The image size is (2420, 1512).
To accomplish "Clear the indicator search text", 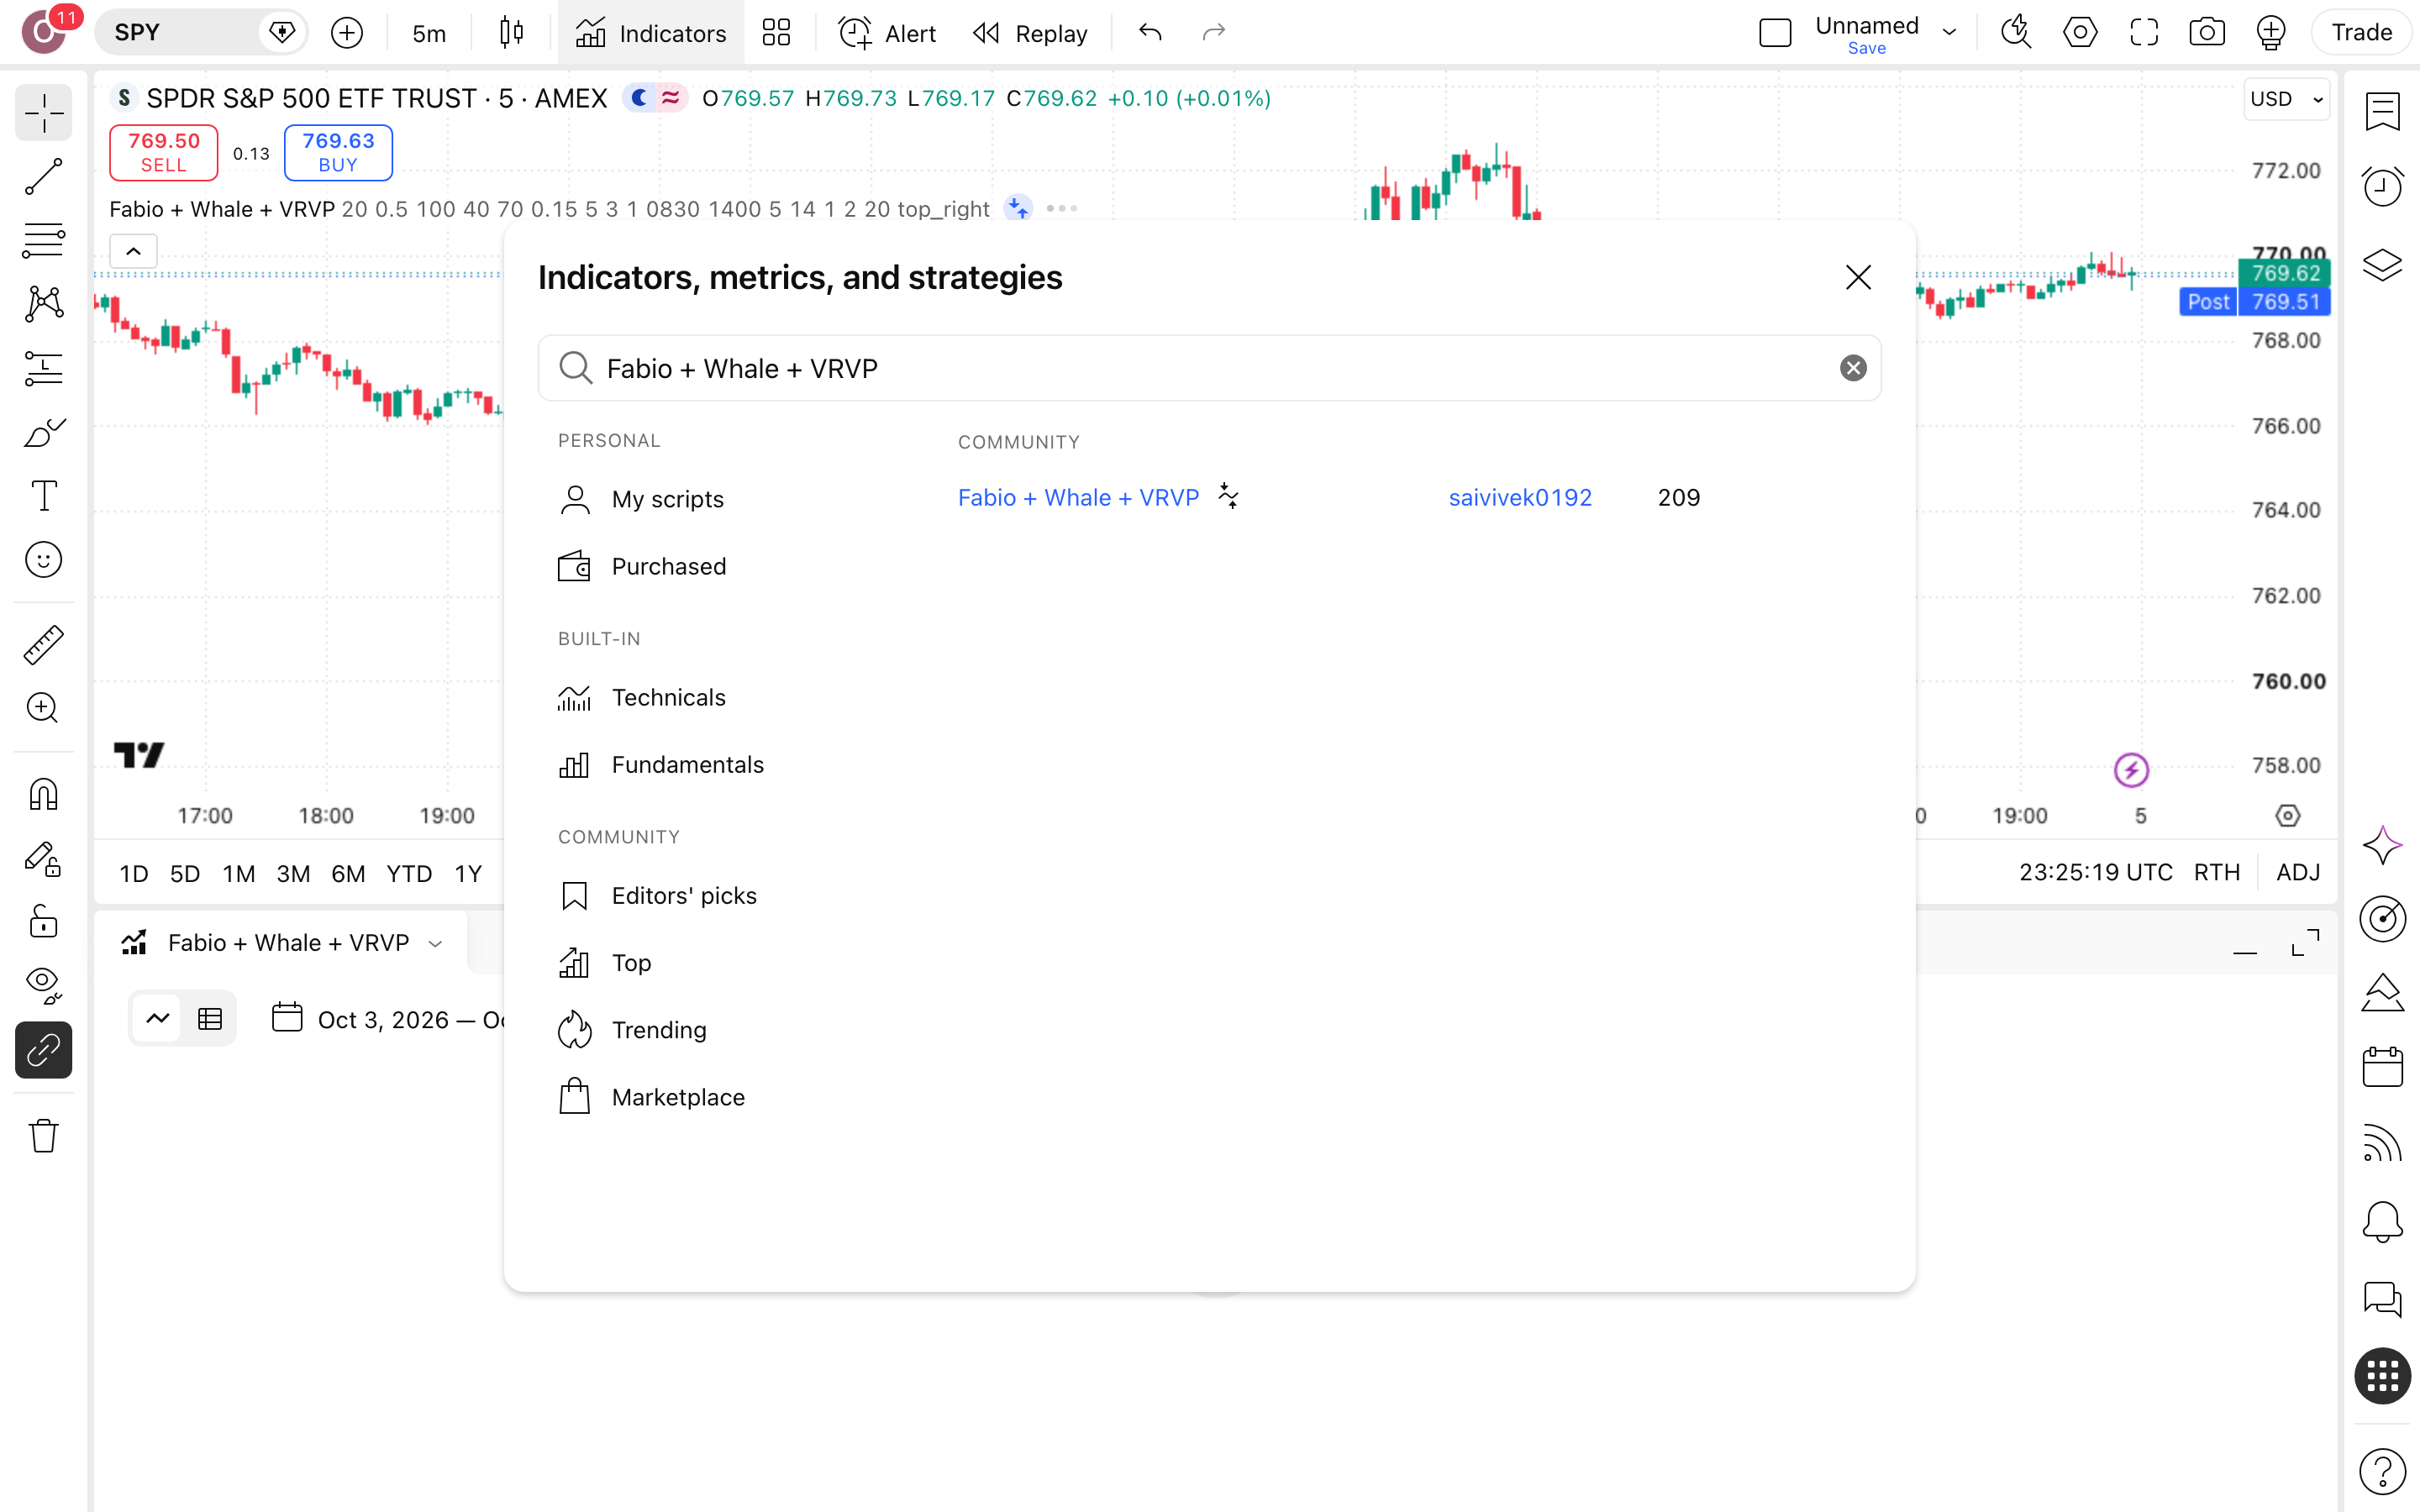I will point(1853,368).
